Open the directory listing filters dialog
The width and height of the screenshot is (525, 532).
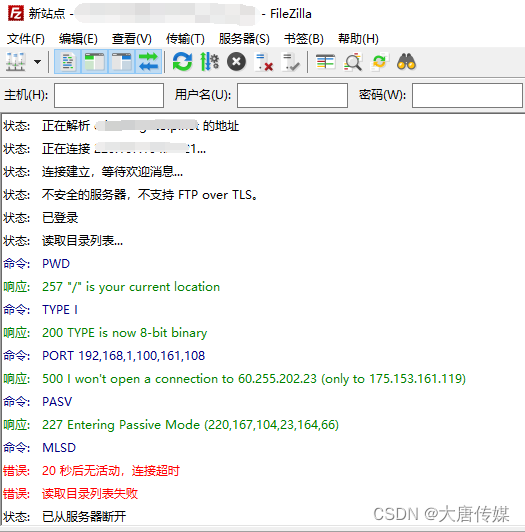pyautogui.click(x=325, y=62)
